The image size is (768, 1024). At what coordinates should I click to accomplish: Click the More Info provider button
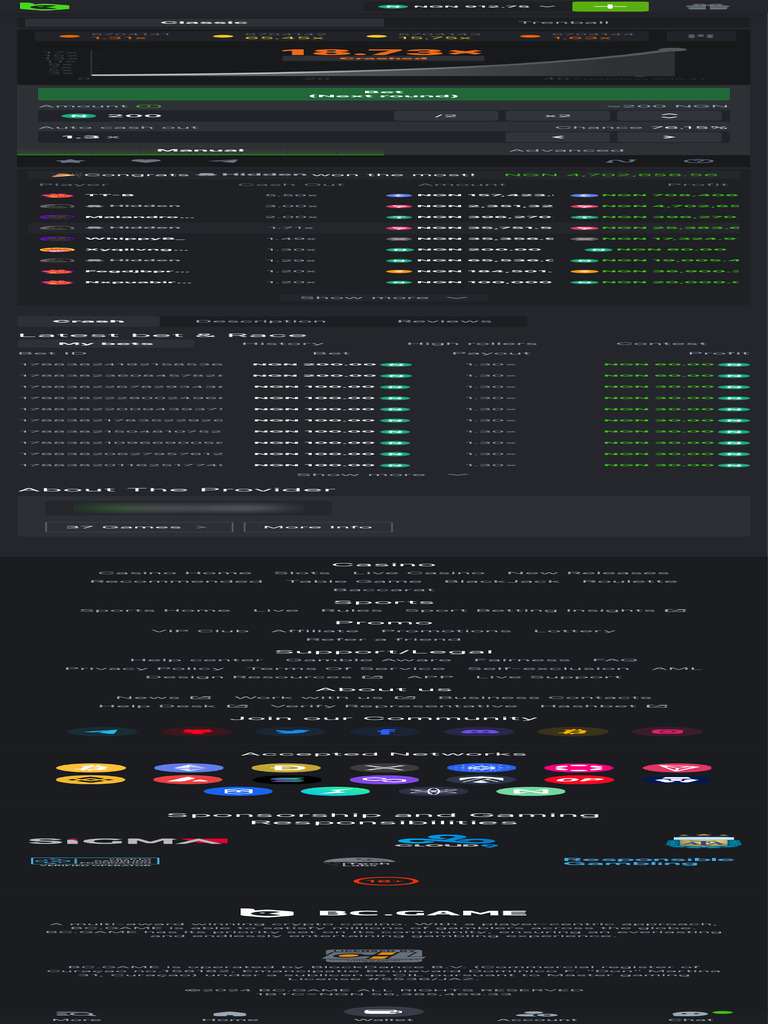pyautogui.click(x=318, y=527)
